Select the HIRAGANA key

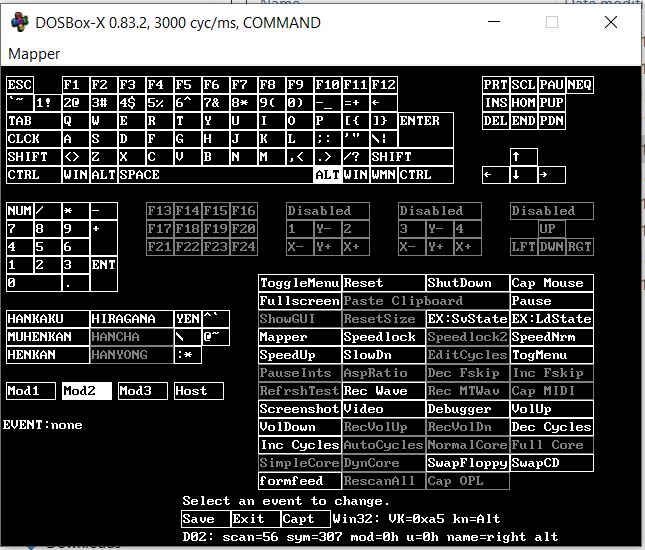coord(132,319)
